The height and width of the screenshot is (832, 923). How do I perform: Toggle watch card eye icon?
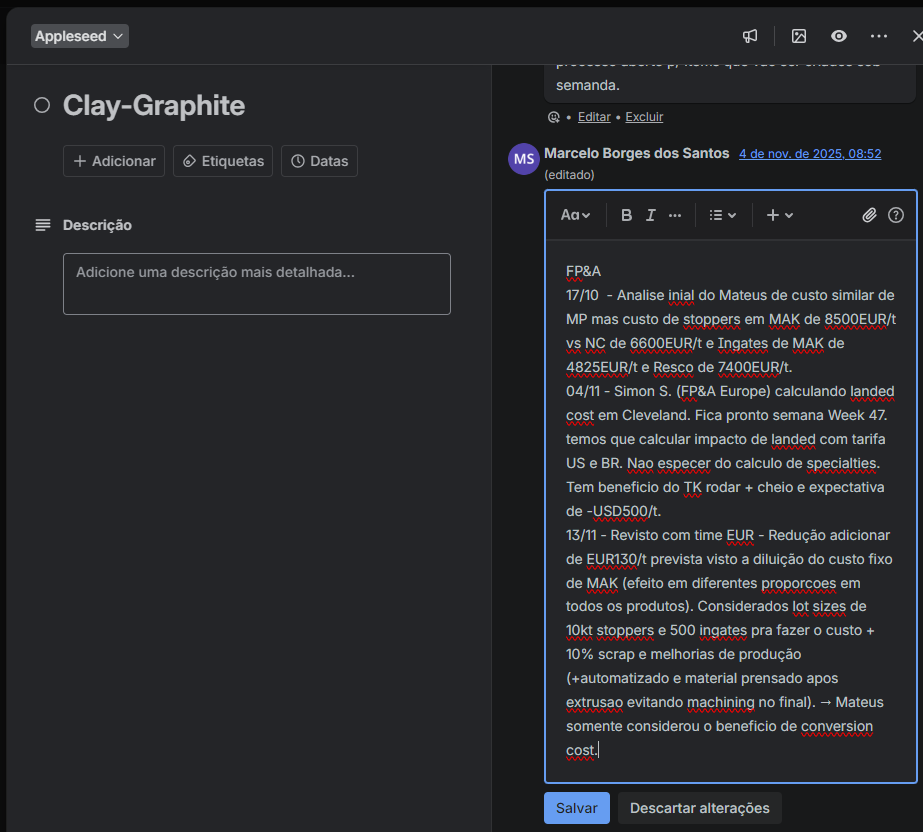[x=839, y=37]
